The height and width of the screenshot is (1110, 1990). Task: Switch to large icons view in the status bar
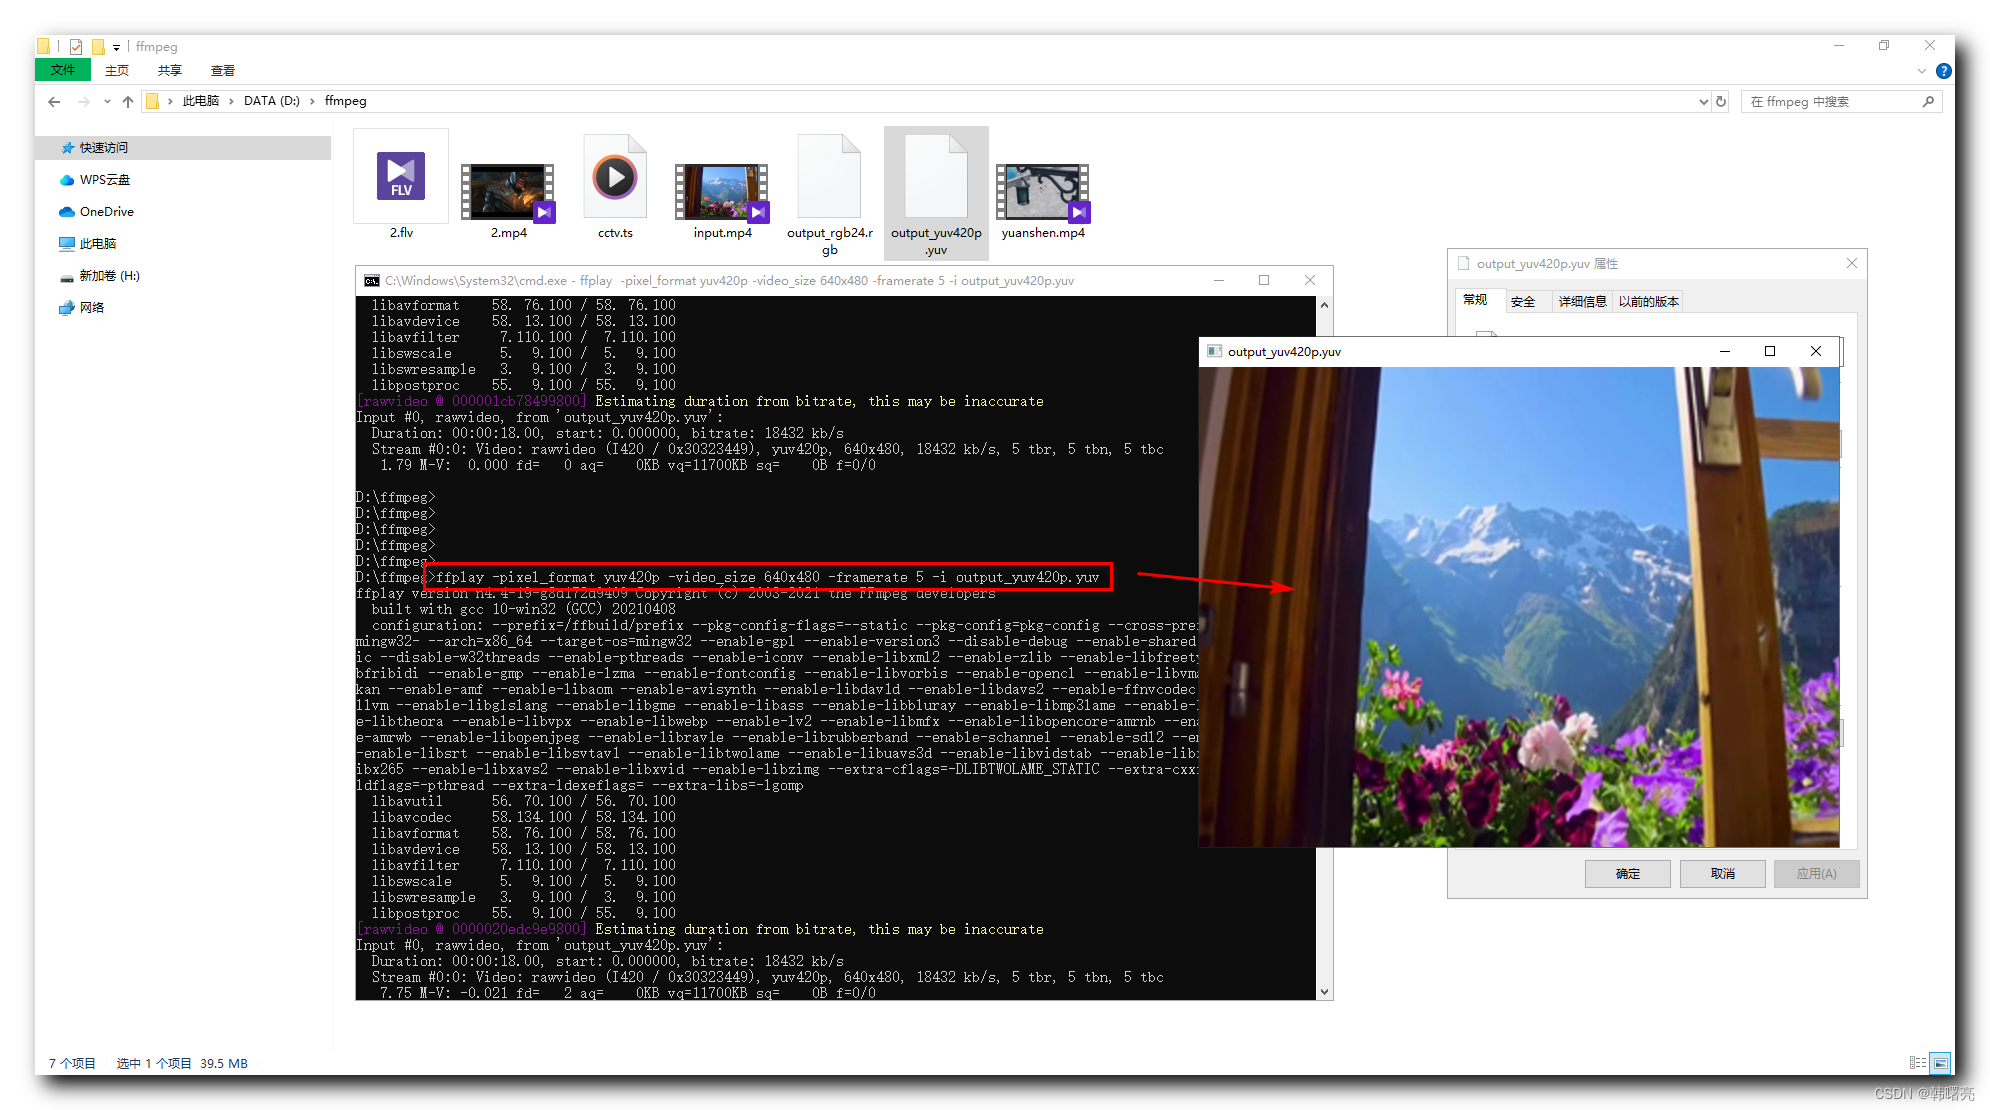coord(1941,1063)
